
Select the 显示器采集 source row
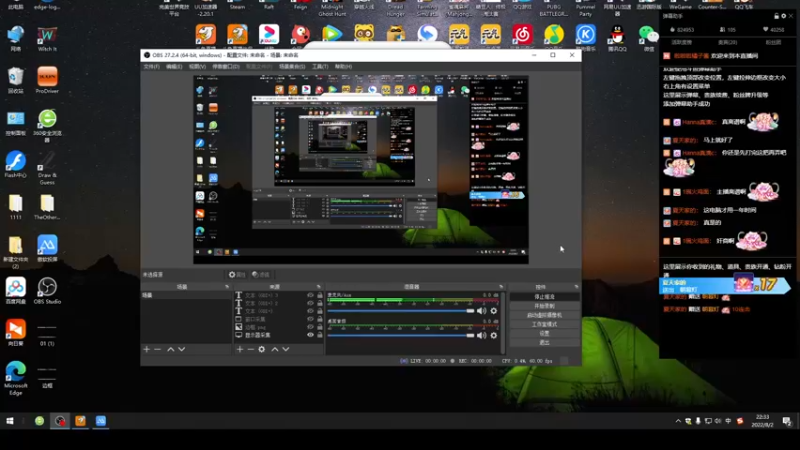(279, 335)
